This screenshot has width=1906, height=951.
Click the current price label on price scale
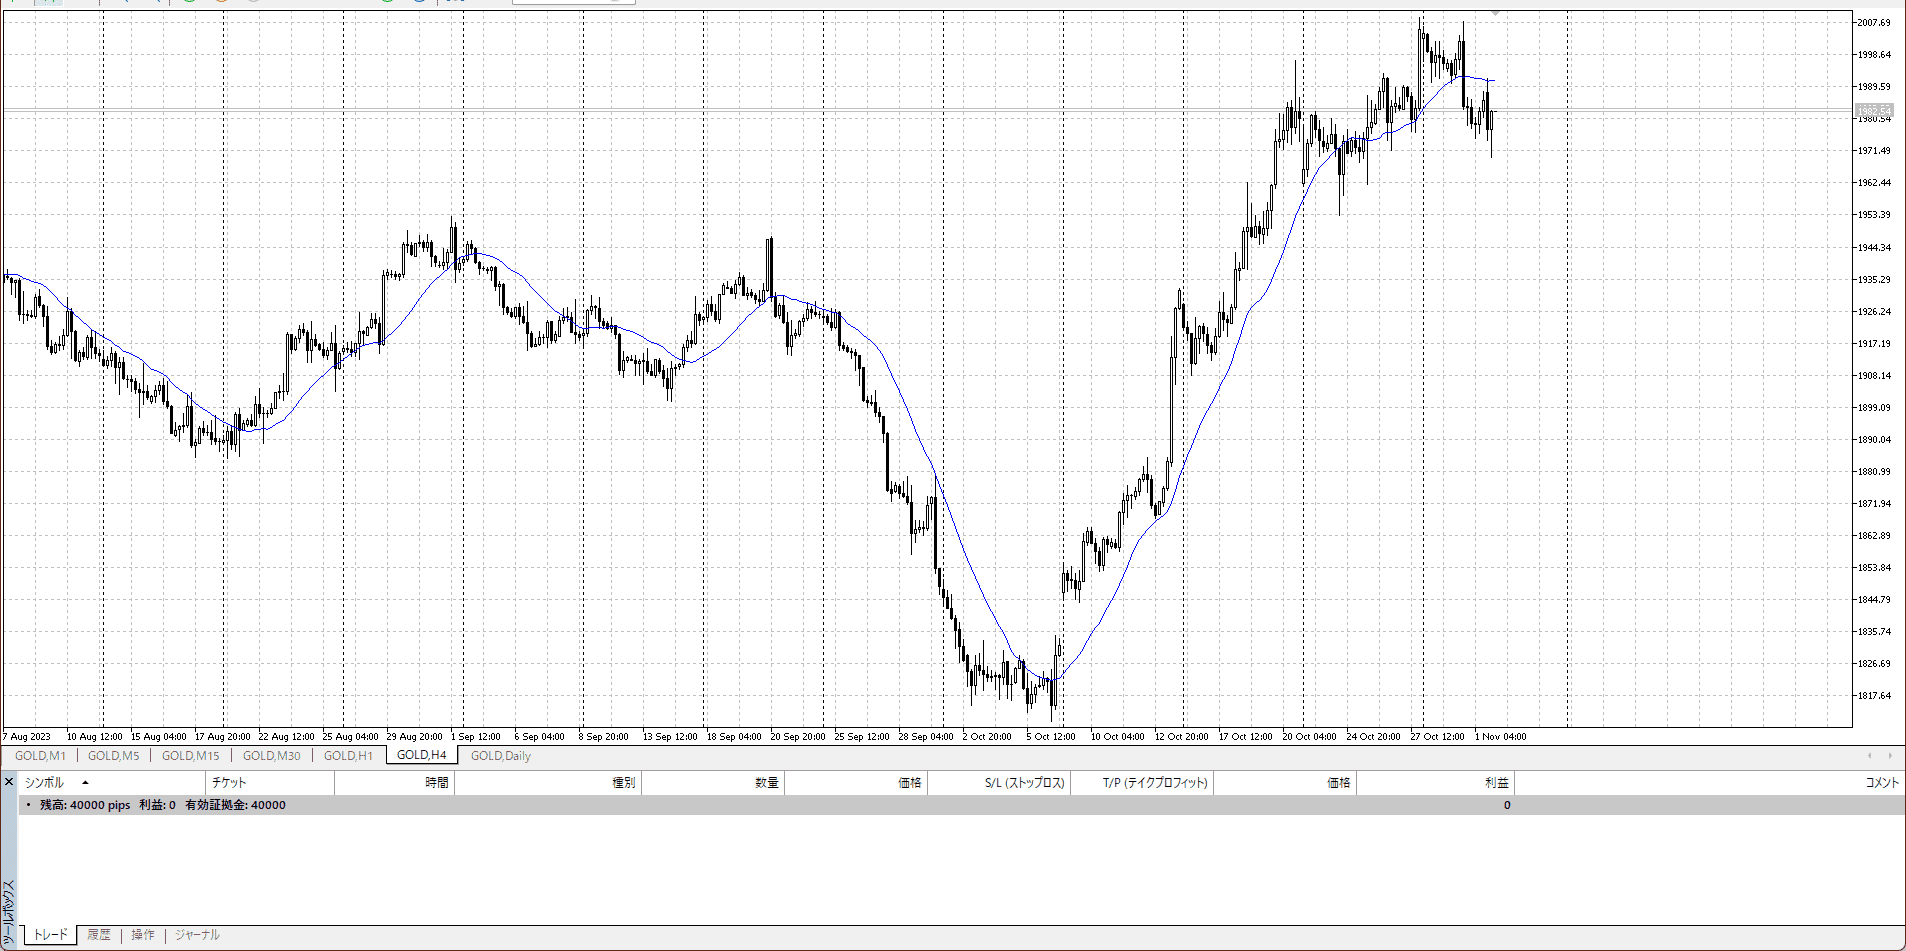(1874, 110)
